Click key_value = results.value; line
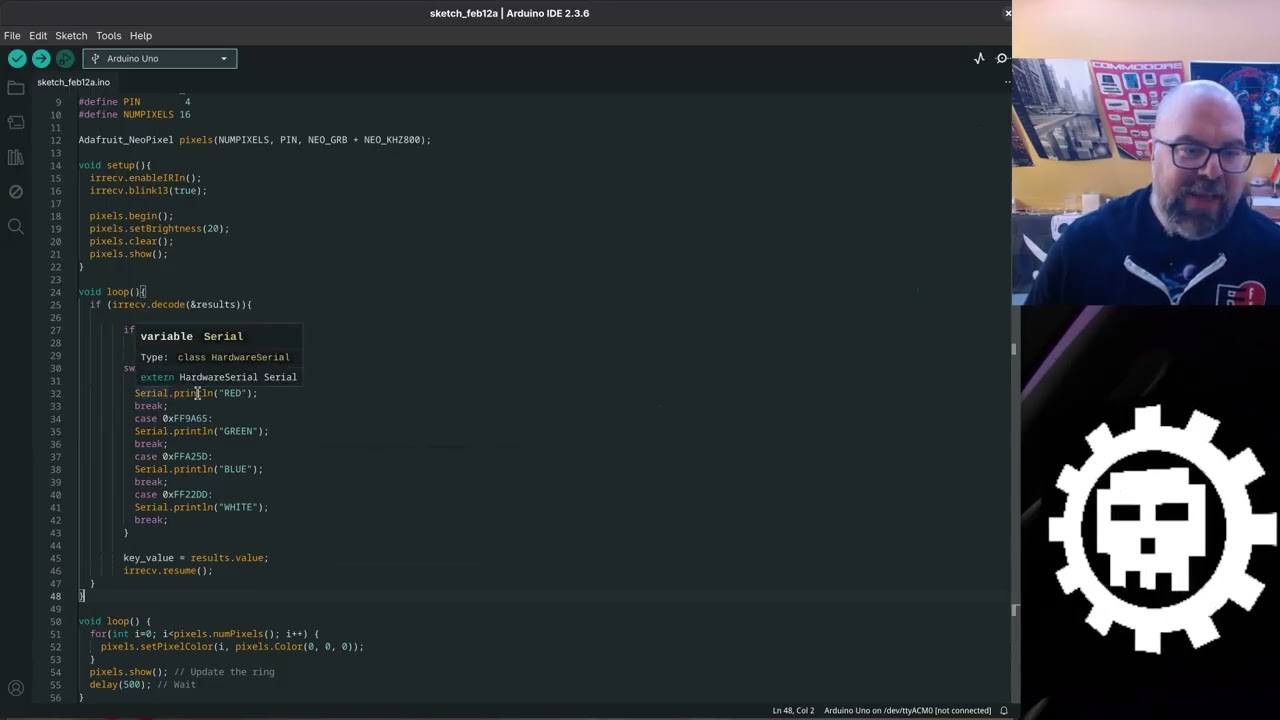 (x=196, y=558)
